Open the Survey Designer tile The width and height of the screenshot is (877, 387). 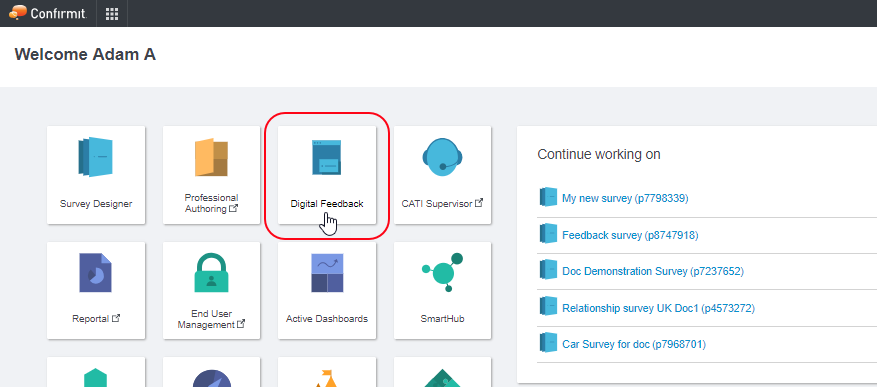click(x=96, y=175)
